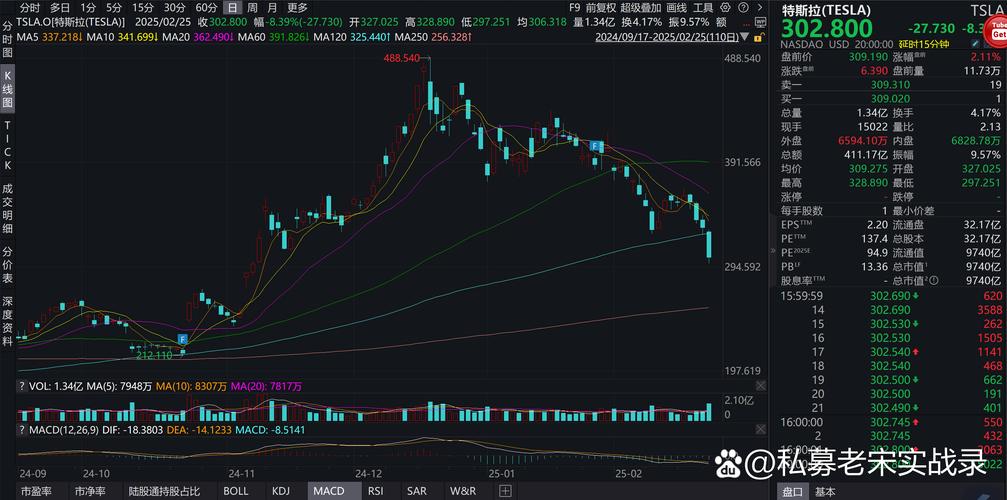1007x500 pixels.
Task: Click the blue F marker near 212.110 low
Action: (183, 340)
